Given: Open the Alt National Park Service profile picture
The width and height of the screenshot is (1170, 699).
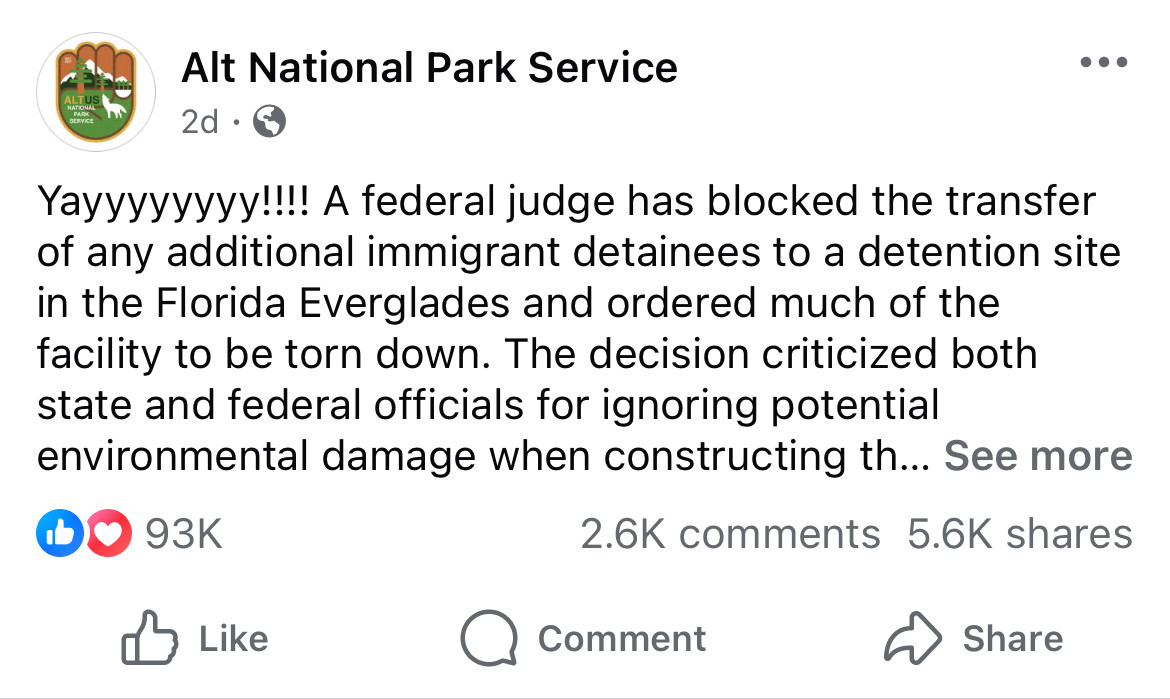Looking at the screenshot, I should tap(96, 92).
